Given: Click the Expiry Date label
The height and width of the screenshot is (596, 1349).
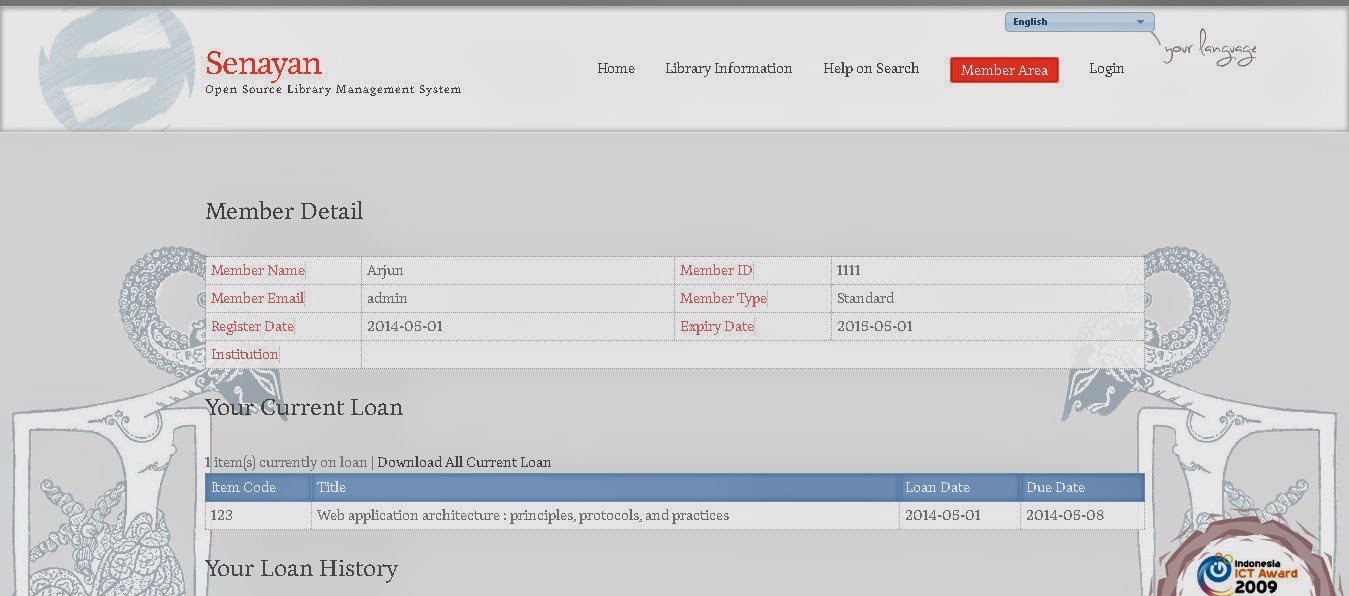Looking at the screenshot, I should tap(717, 326).
